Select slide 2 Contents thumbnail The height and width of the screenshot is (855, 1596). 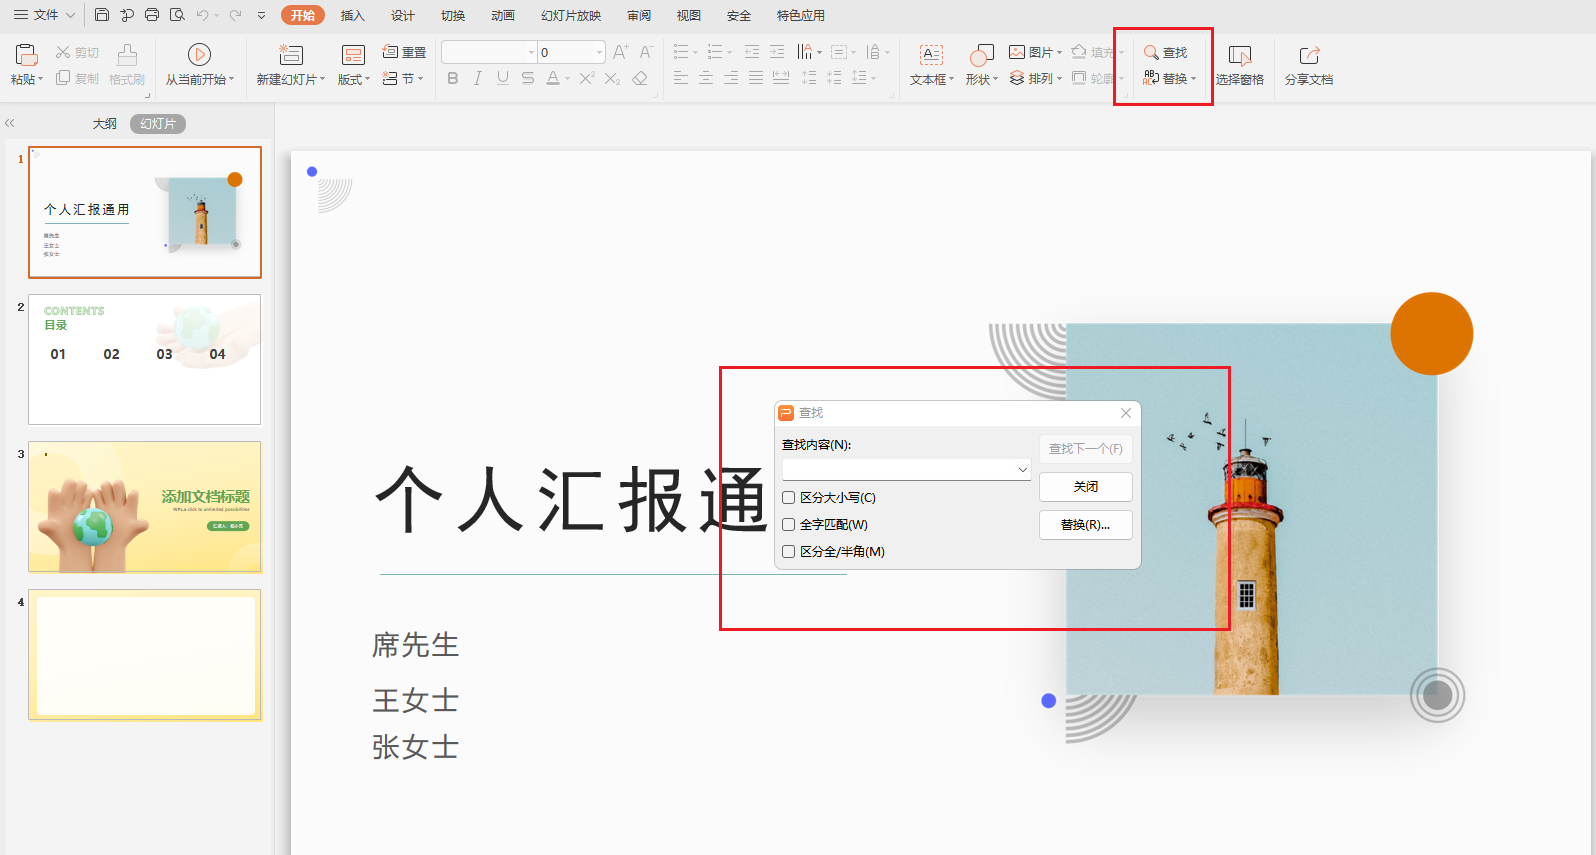145,359
